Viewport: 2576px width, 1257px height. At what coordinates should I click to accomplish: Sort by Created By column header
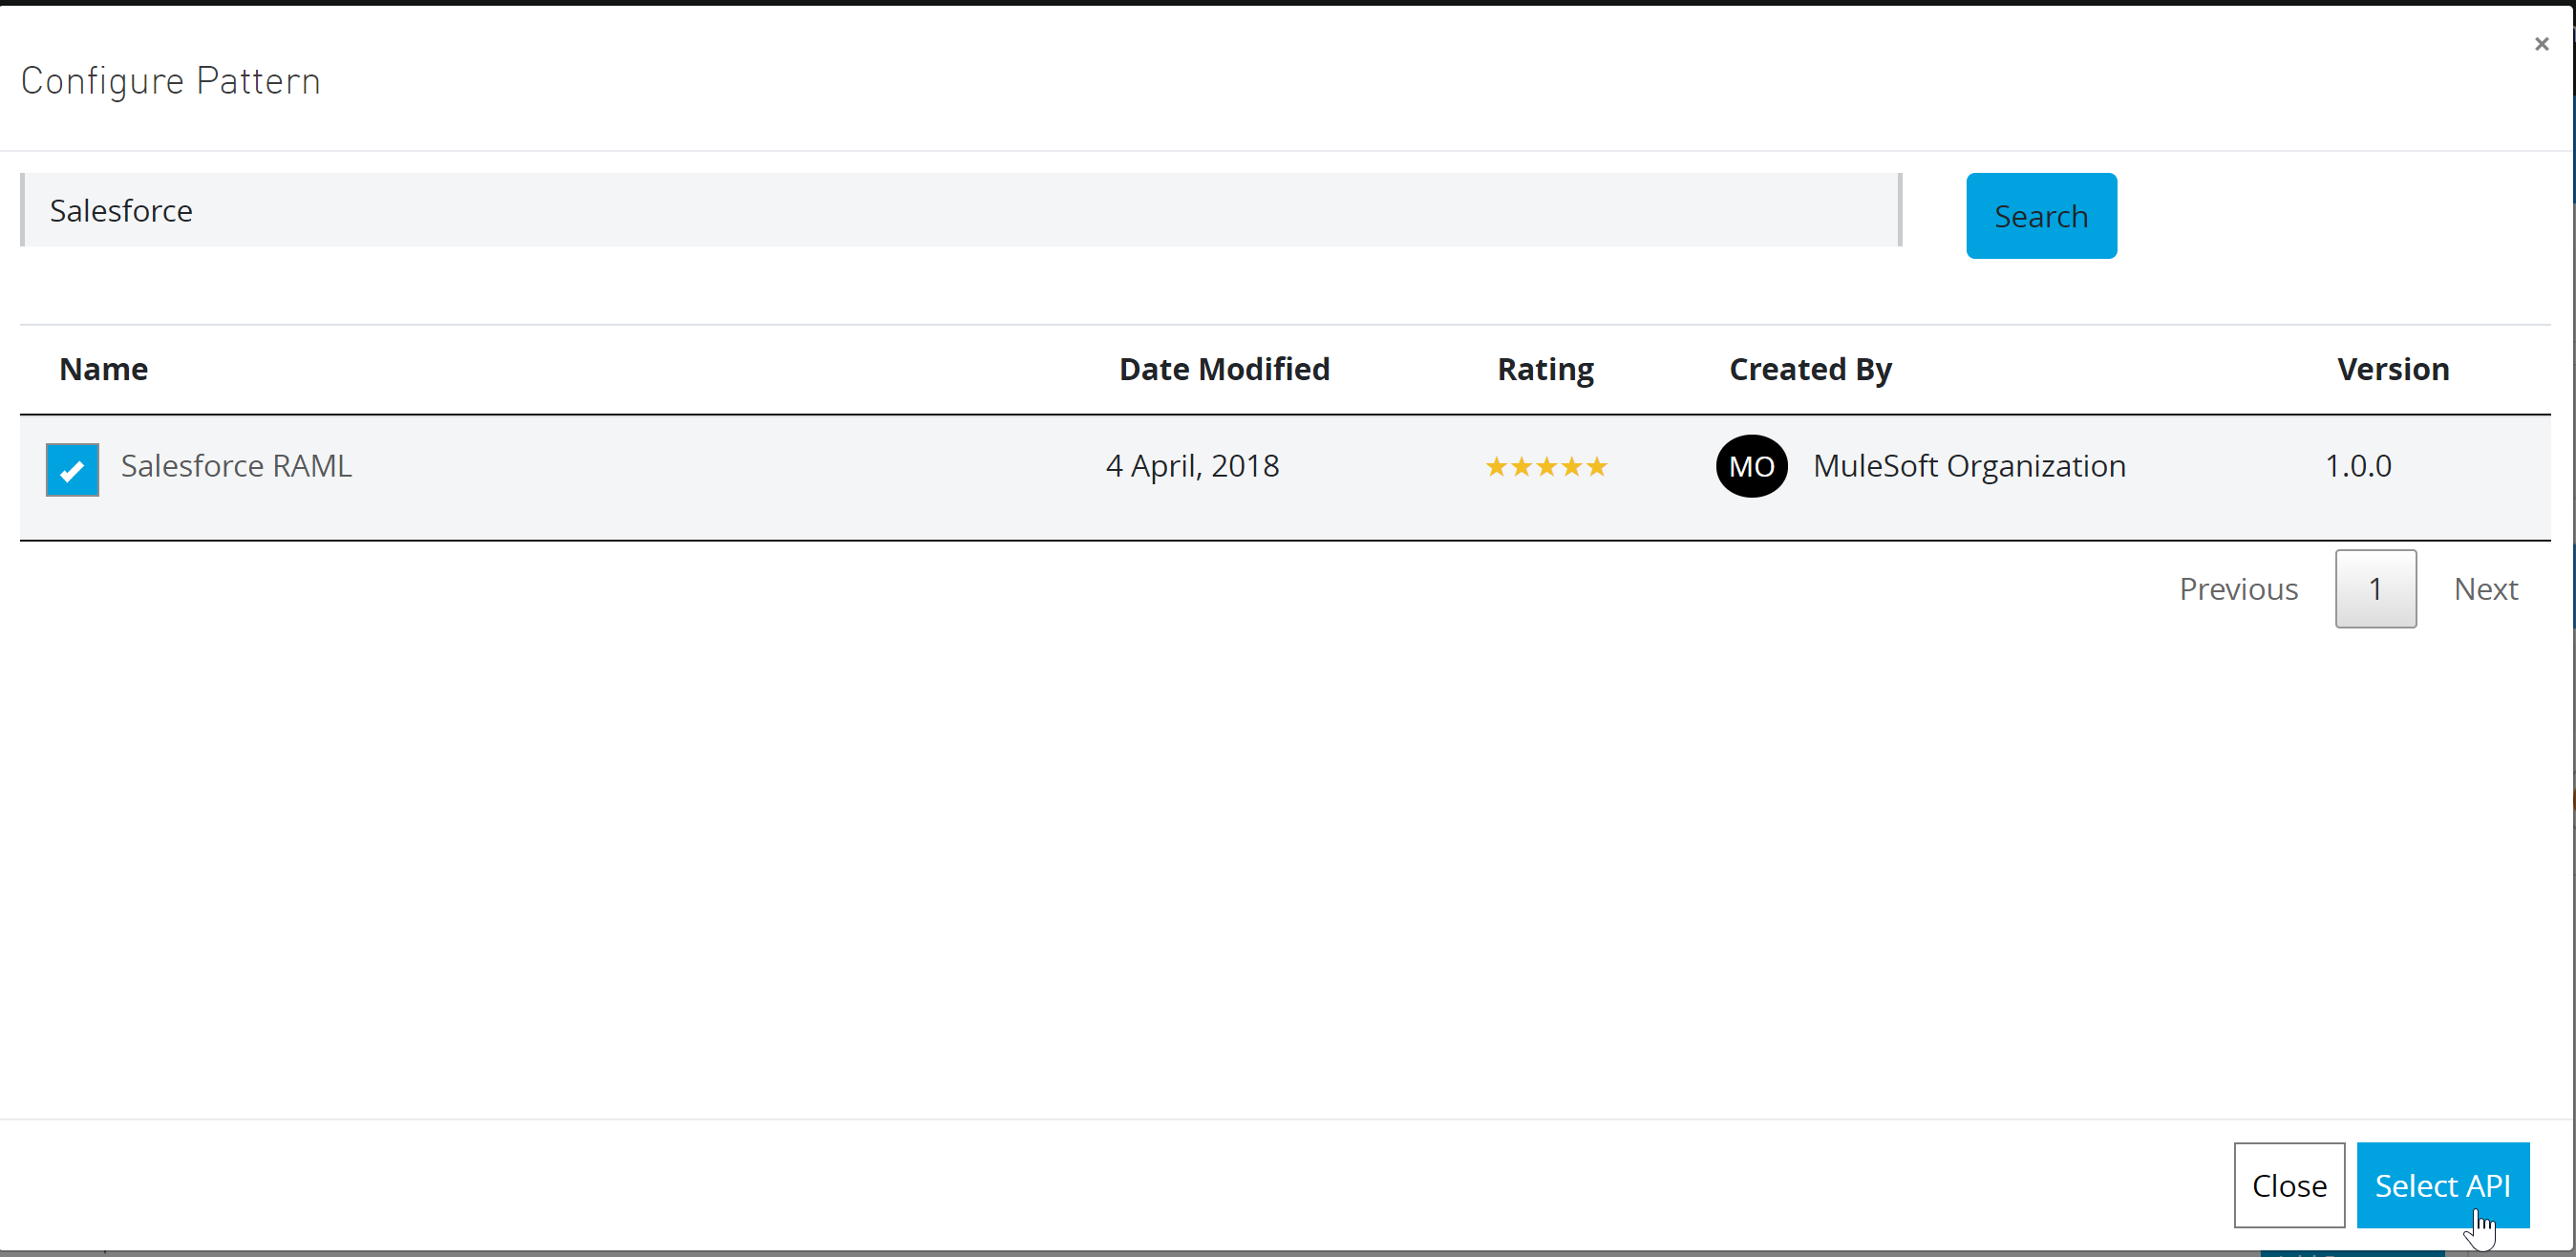(1810, 369)
